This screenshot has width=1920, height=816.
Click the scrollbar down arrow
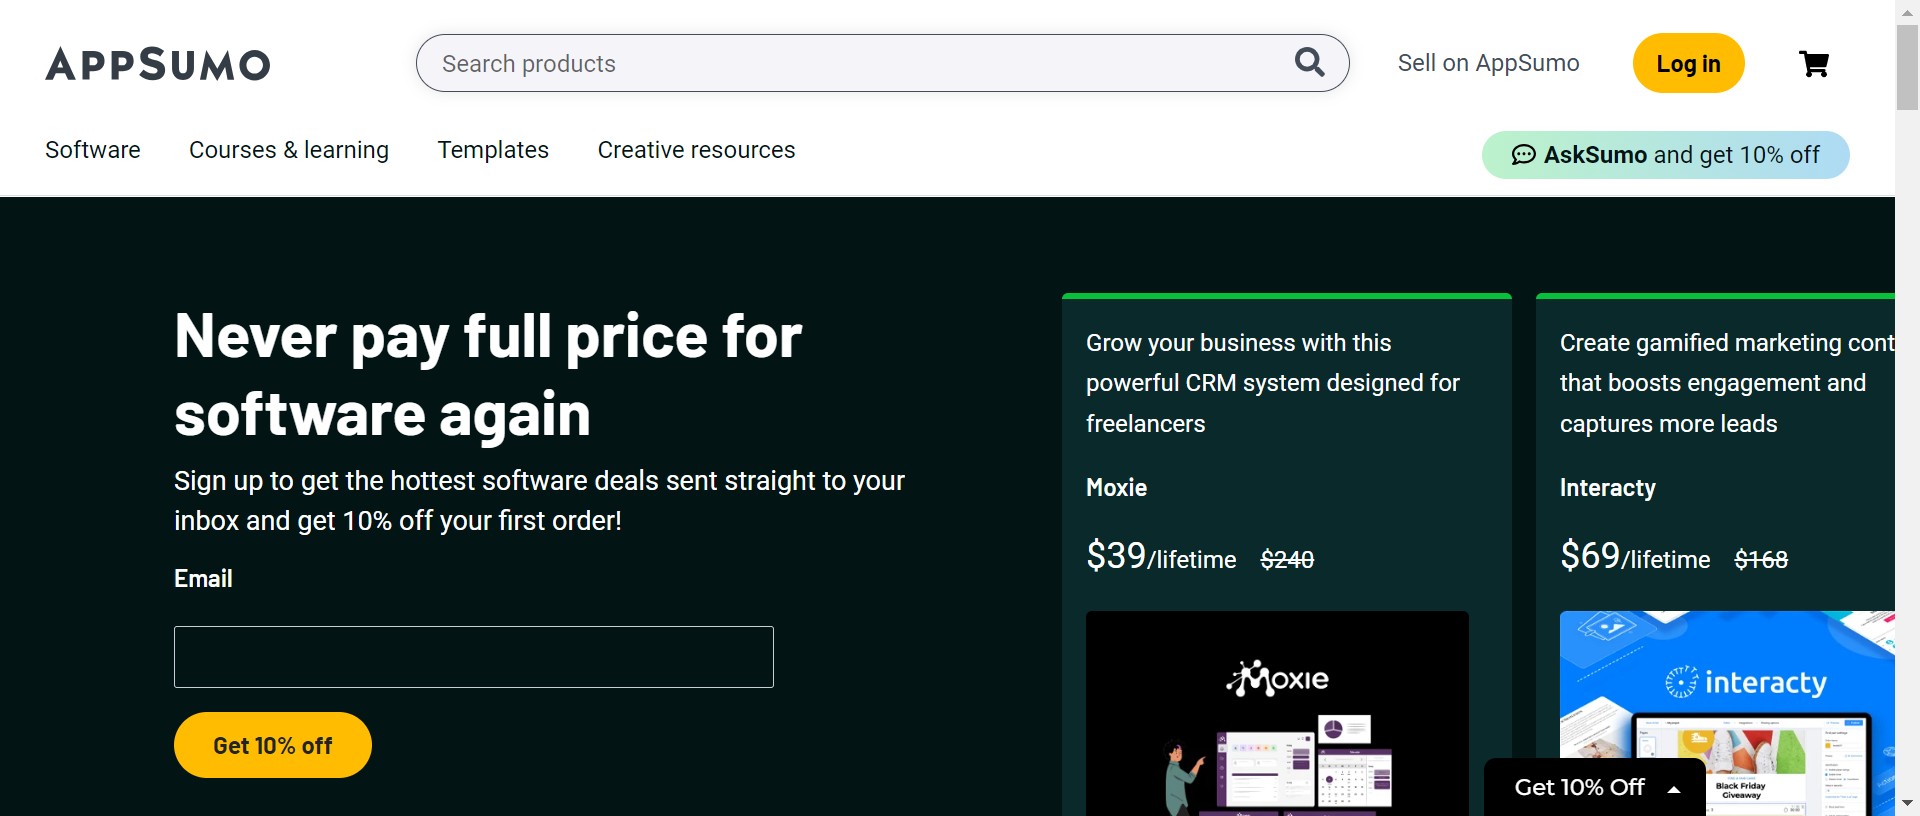[x=1907, y=803]
